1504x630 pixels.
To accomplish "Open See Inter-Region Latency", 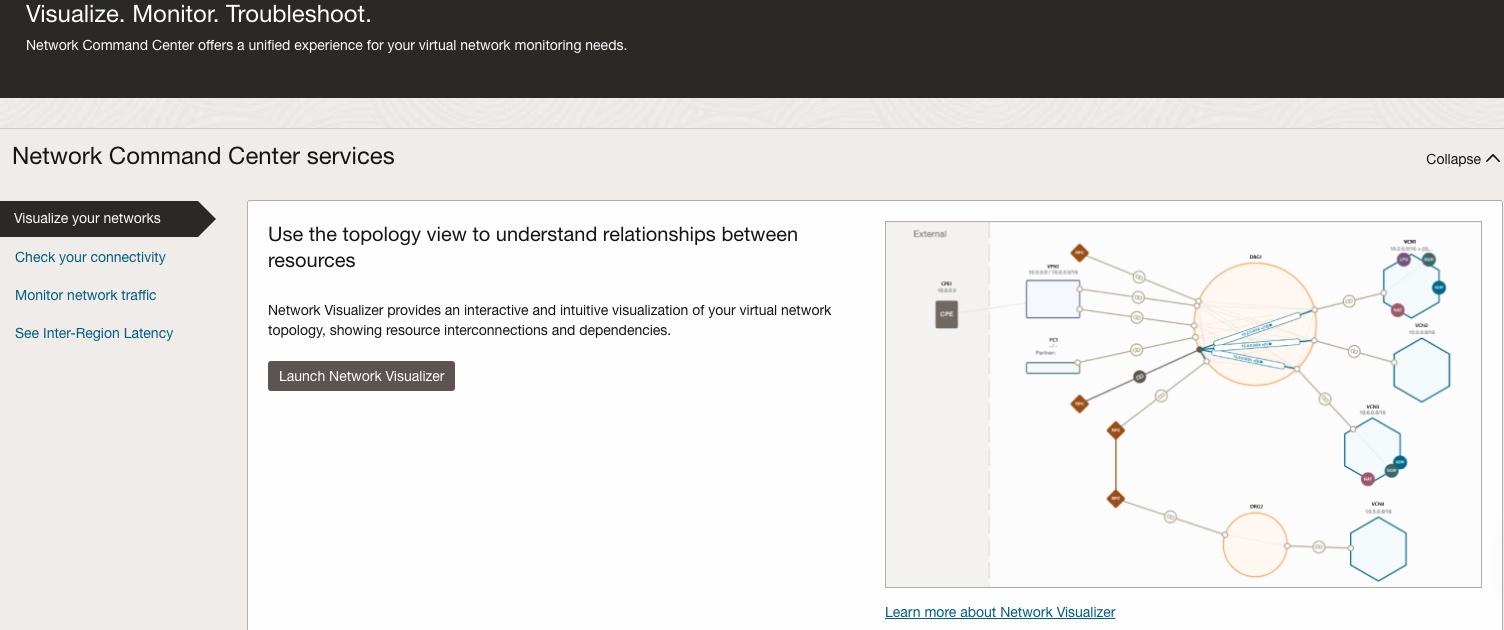I will point(94,333).
